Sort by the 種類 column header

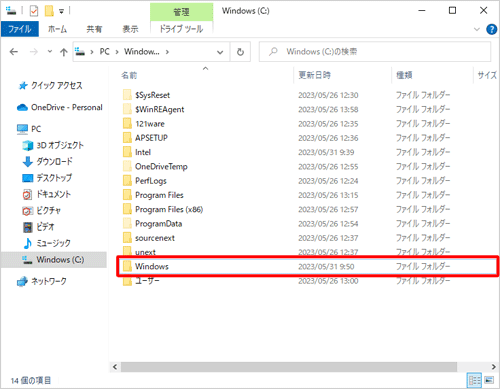[404, 75]
